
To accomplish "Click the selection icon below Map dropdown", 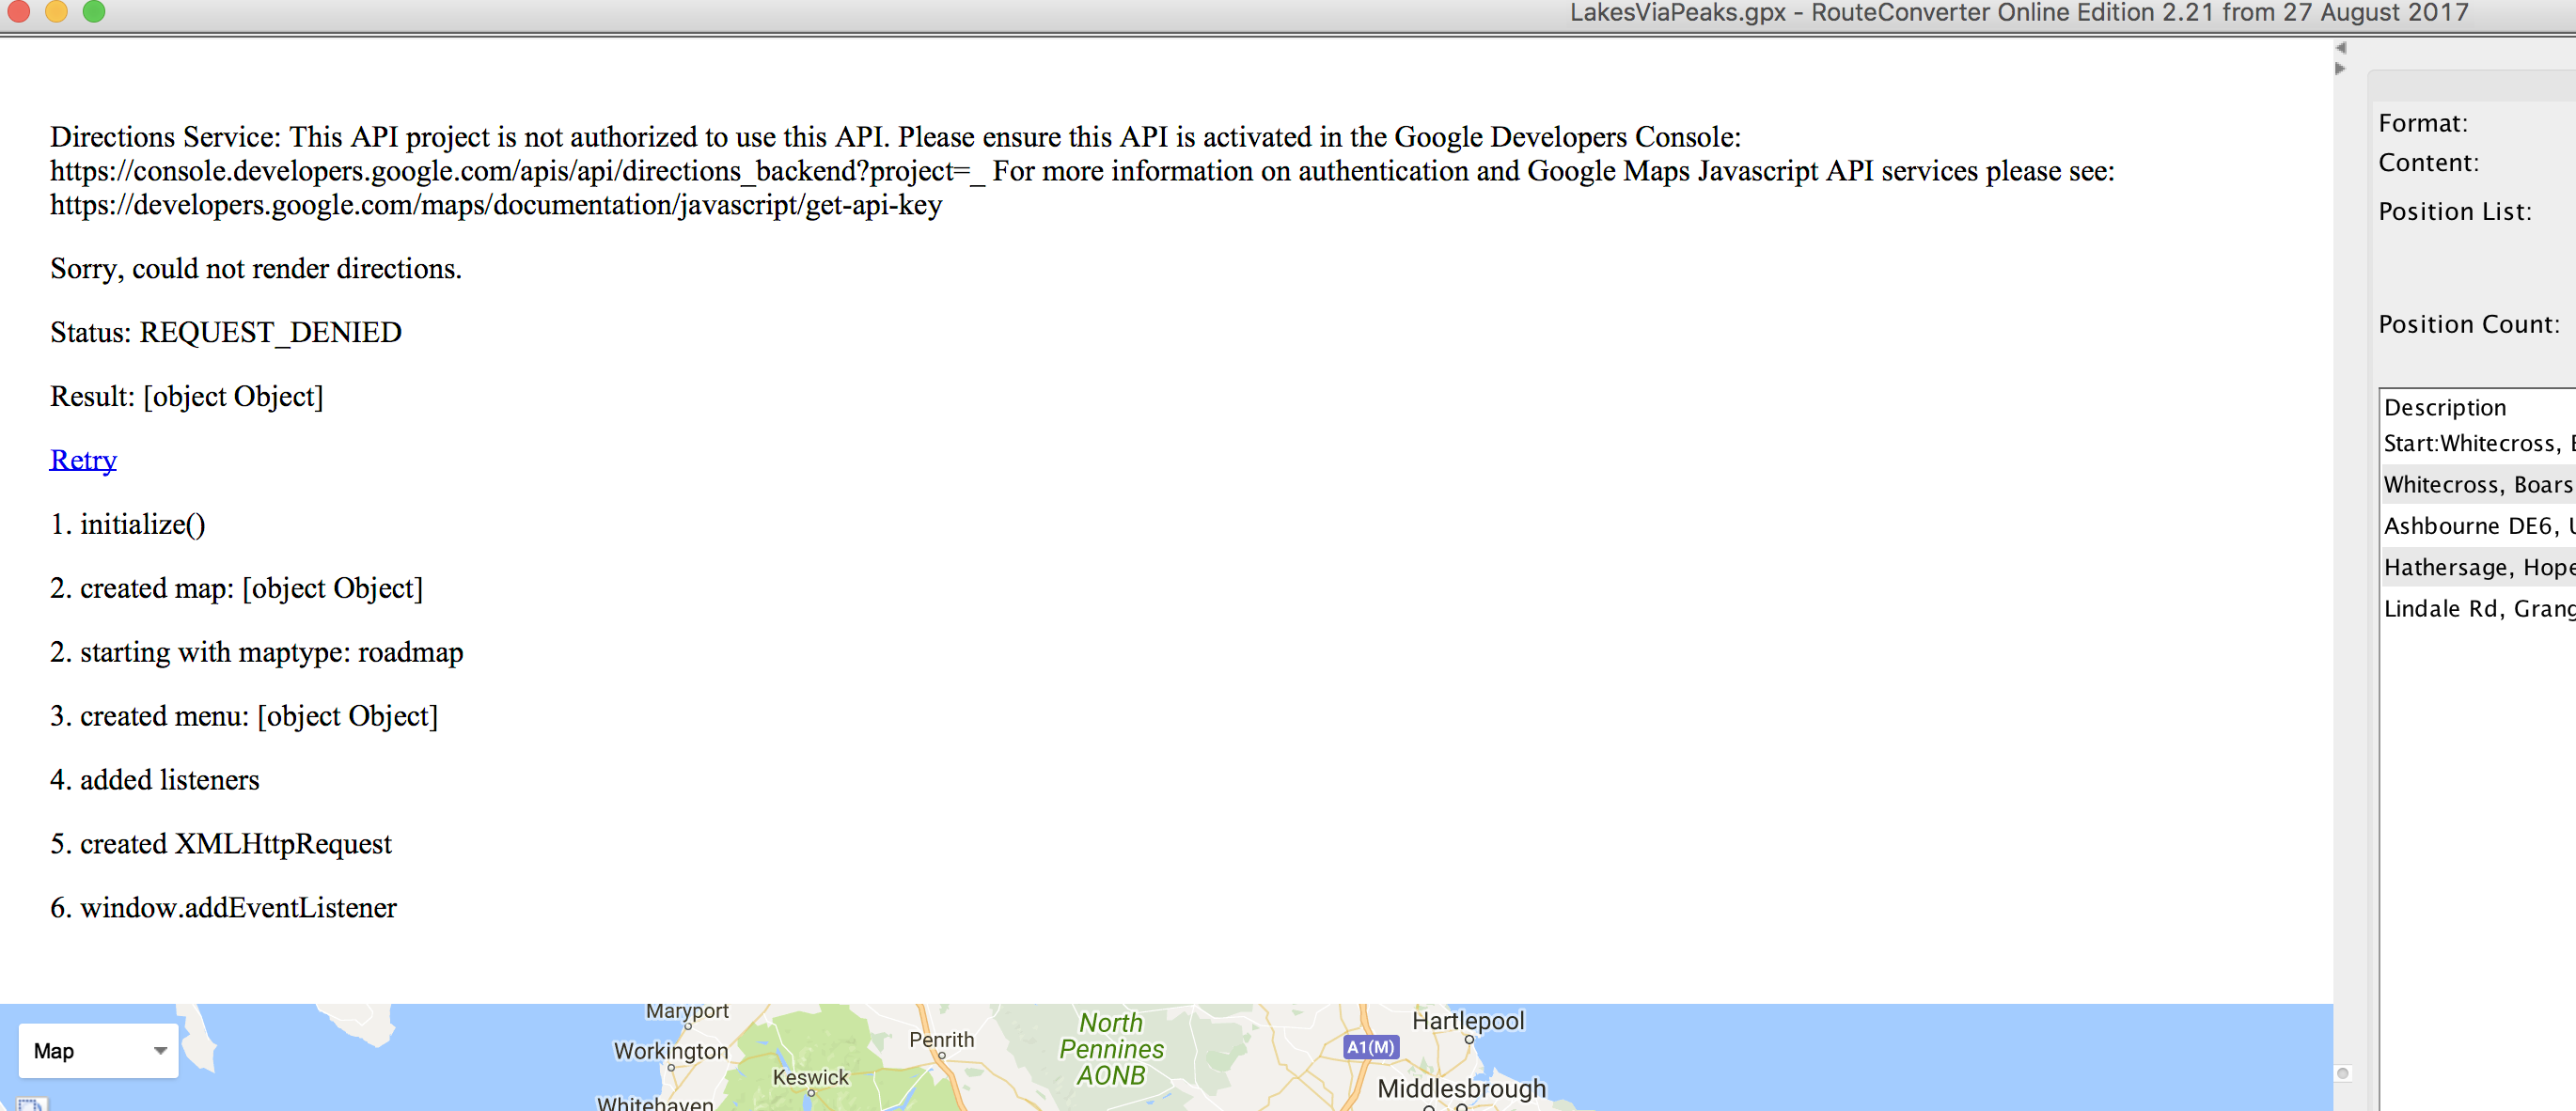I will pyautogui.click(x=30, y=1104).
